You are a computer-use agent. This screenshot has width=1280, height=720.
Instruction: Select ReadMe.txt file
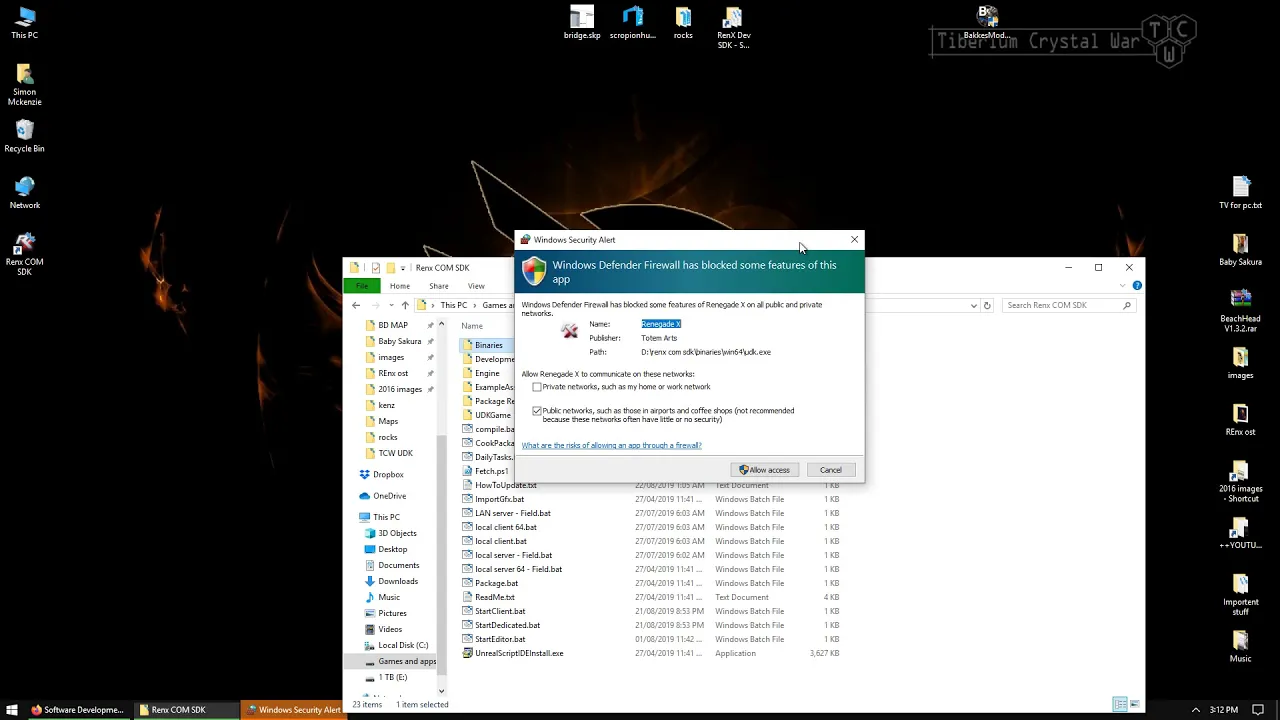pos(495,597)
